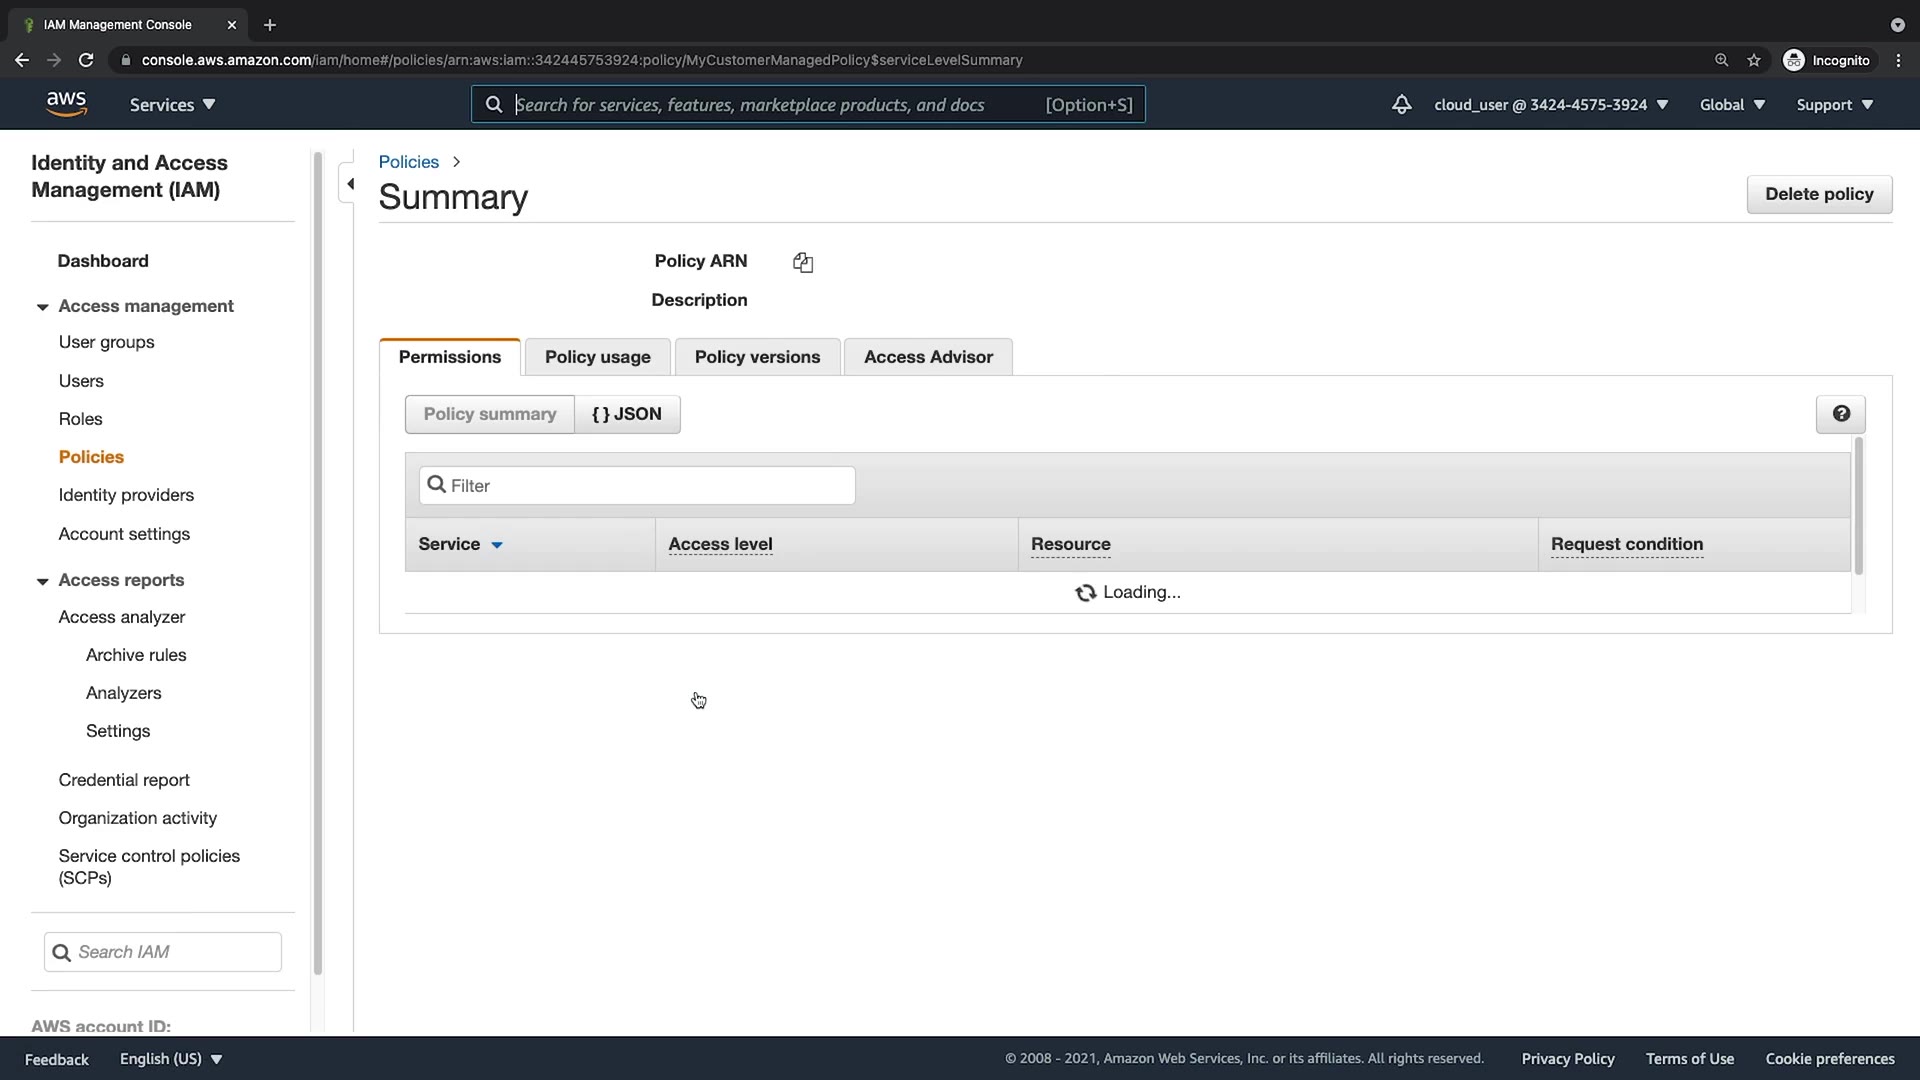
Task: Copy the Policy ARN with clipboard icon
Action: tap(803, 262)
